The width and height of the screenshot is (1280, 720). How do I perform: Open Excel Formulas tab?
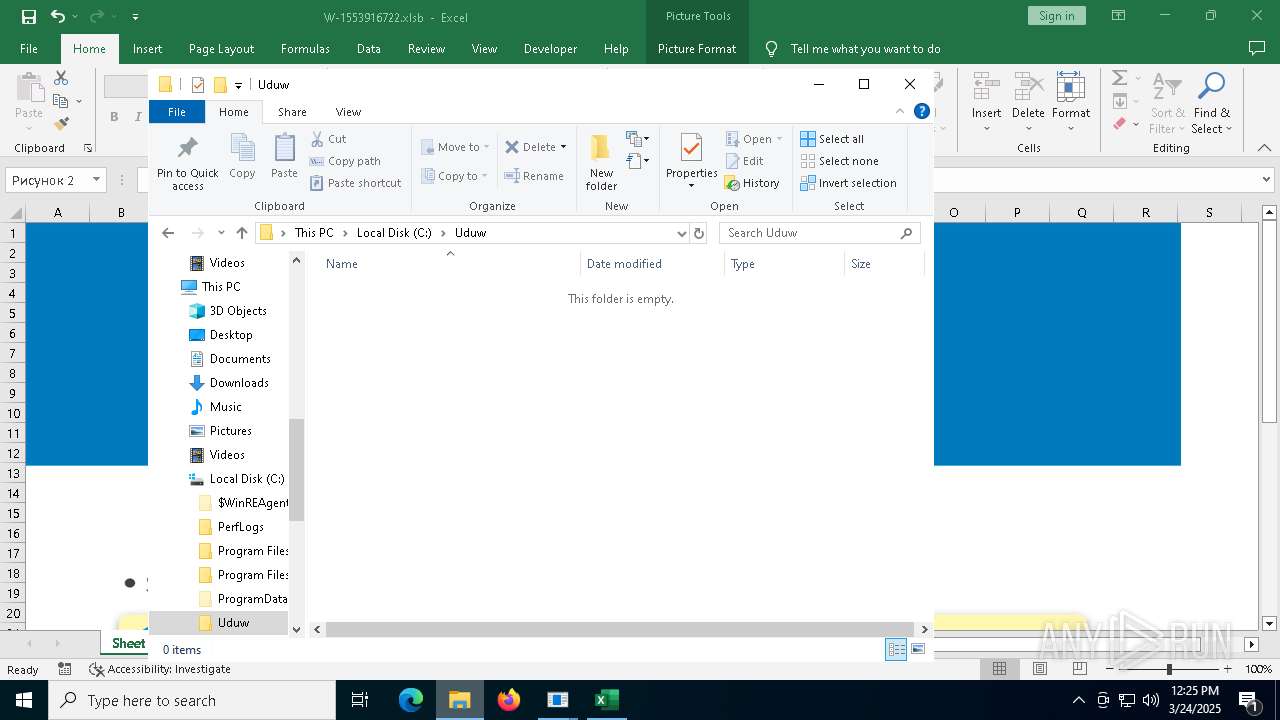tap(305, 48)
